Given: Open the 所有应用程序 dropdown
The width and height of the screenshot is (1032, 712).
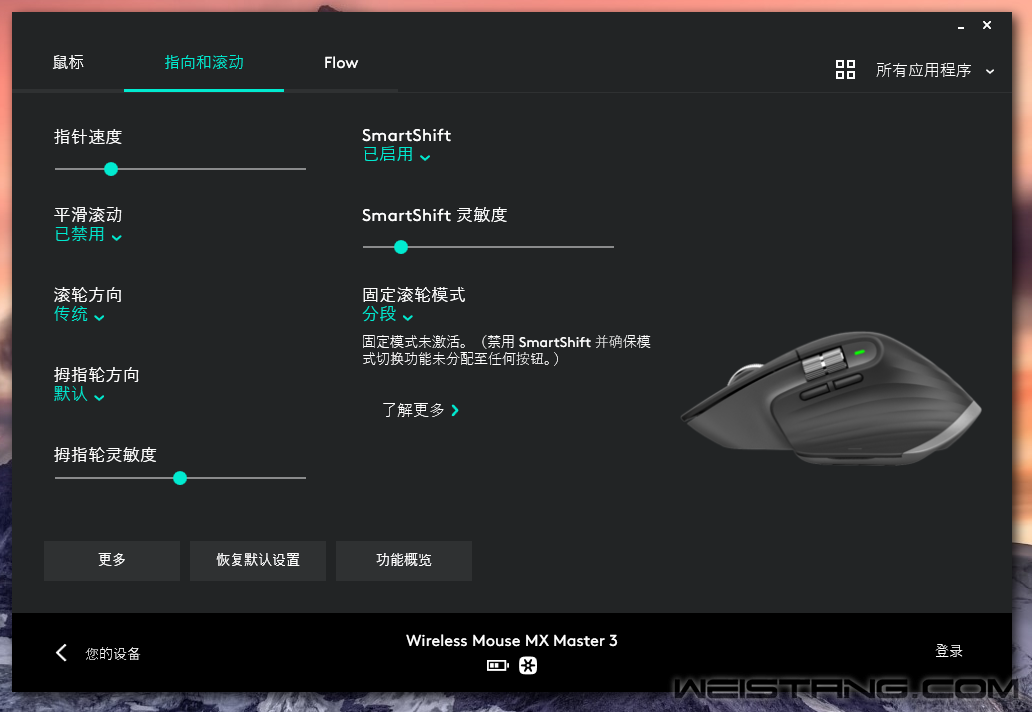Looking at the screenshot, I should tap(935, 70).
